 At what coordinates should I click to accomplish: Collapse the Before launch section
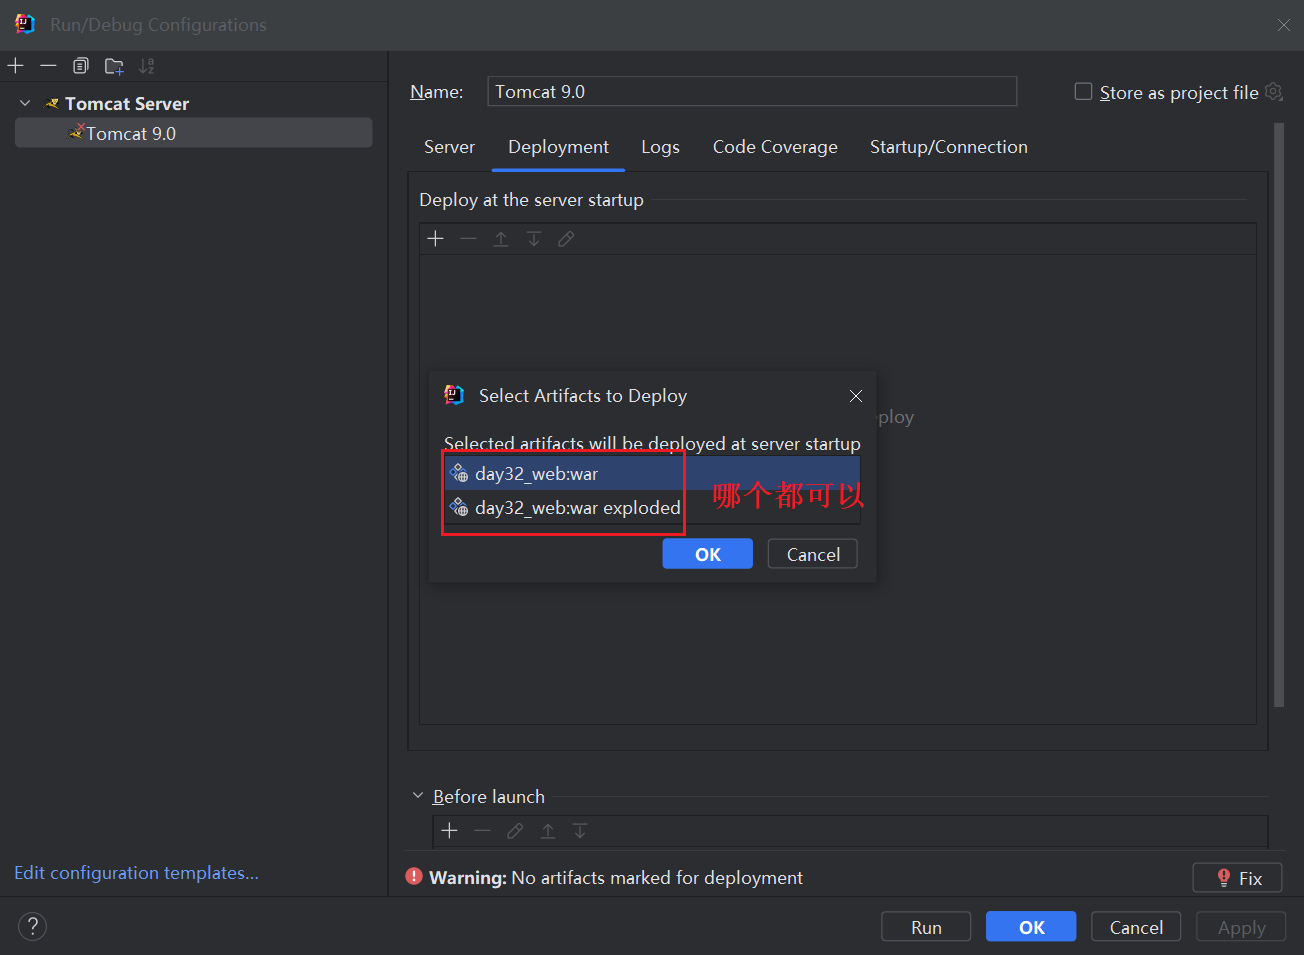point(418,796)
